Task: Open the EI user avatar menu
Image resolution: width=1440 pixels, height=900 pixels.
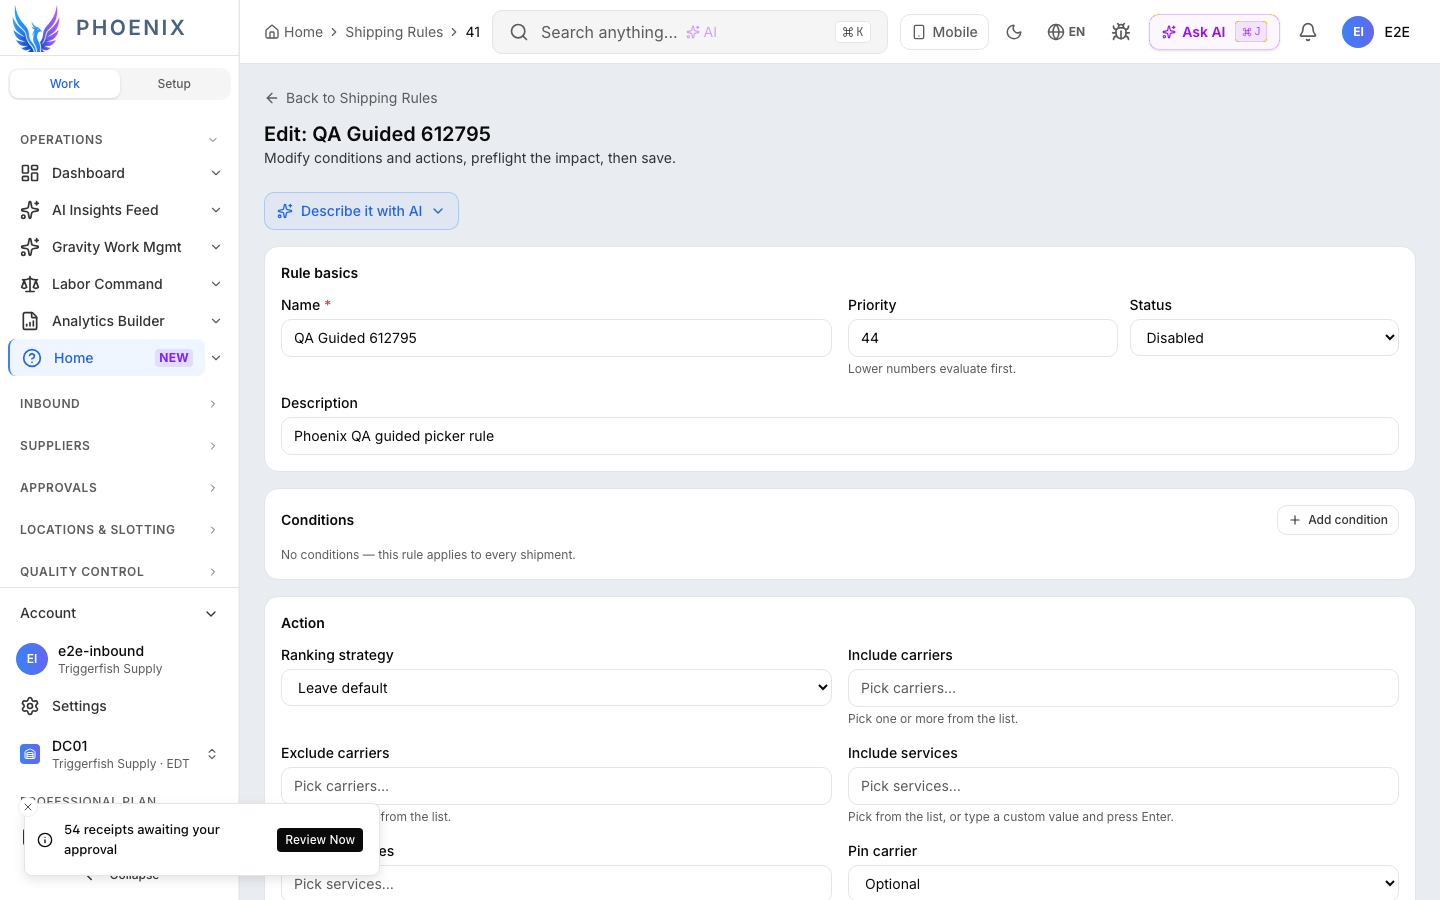Action: 1357,32
